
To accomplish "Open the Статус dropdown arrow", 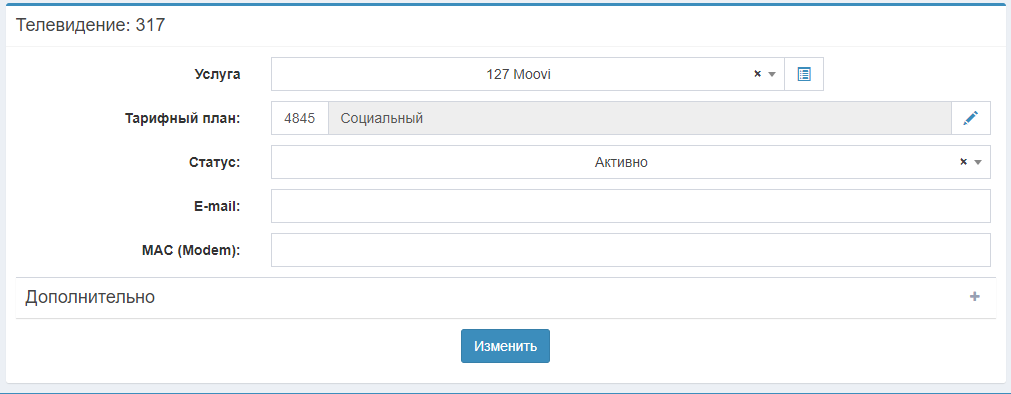I will [x=977, y=163].
